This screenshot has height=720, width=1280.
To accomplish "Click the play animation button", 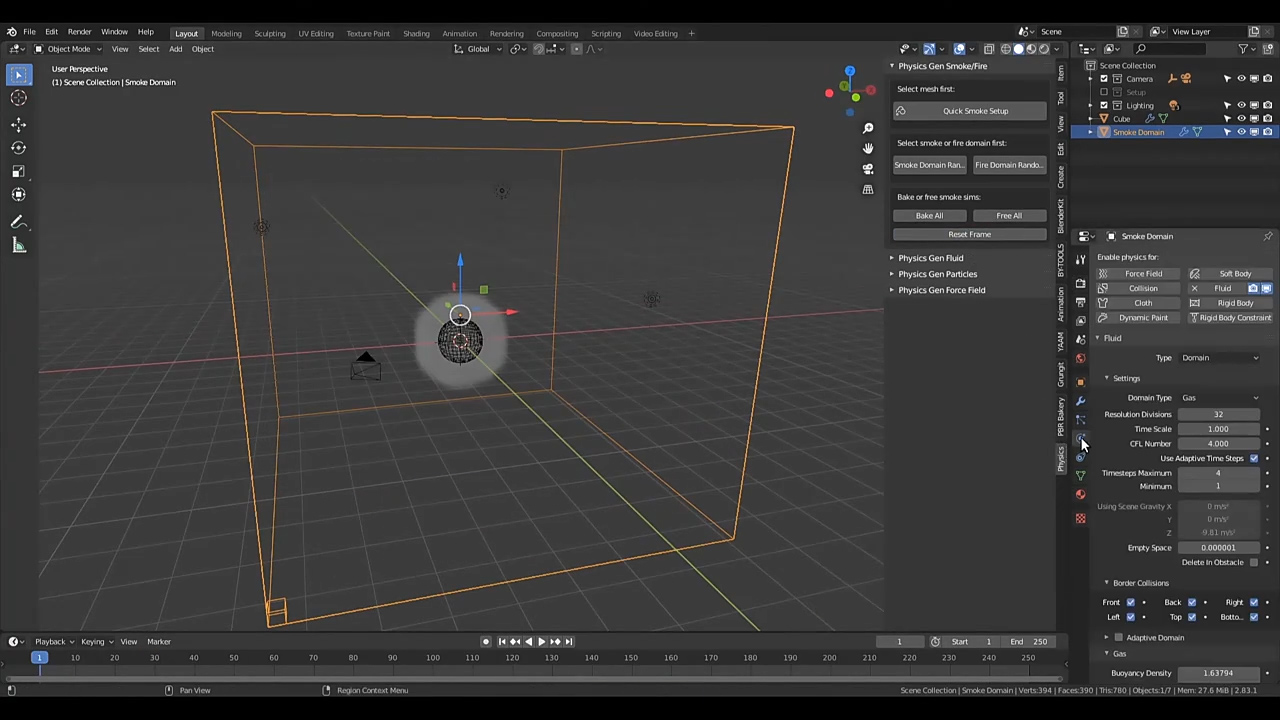I will pyautogui.click(x=541, y=642).
